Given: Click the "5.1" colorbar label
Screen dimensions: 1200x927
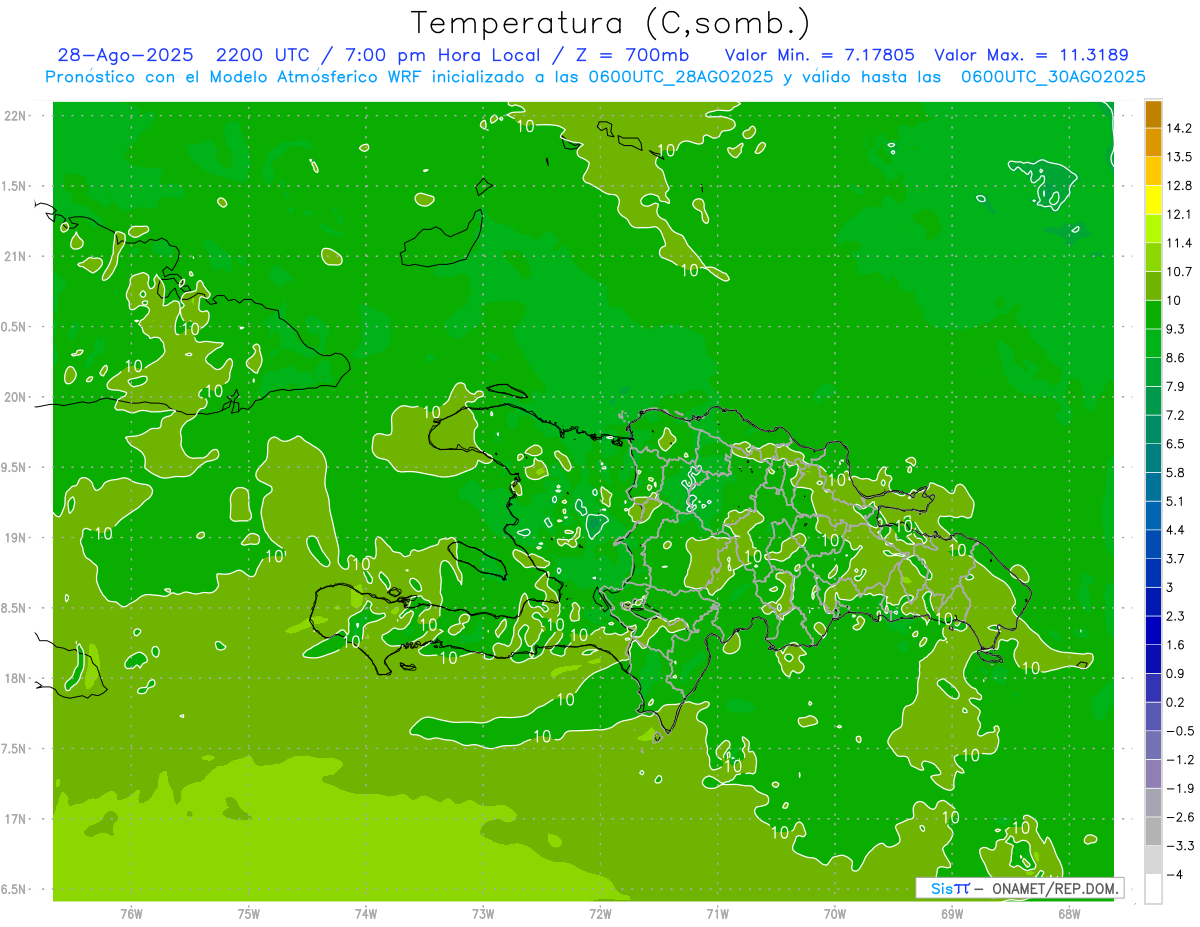Looking at the screenshot, I should coord(1176,501).
